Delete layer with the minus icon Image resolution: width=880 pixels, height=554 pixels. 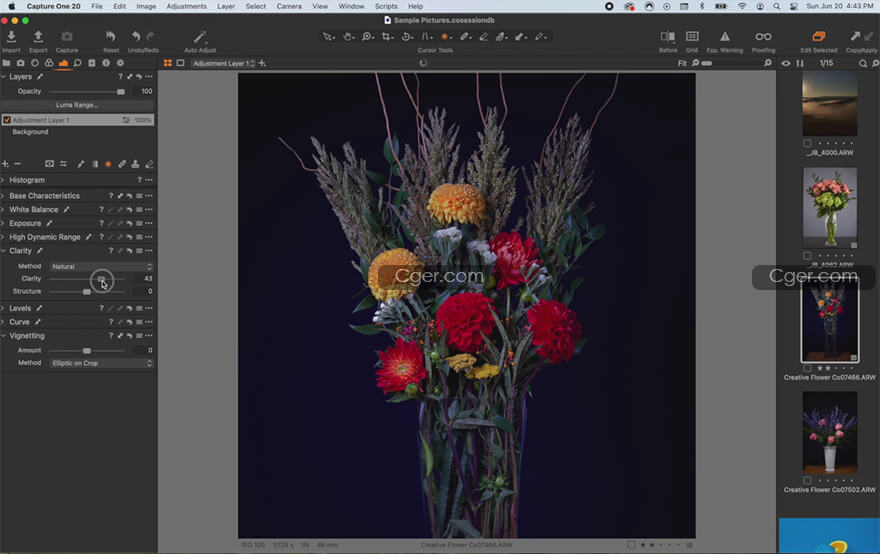tap(17, 164)
